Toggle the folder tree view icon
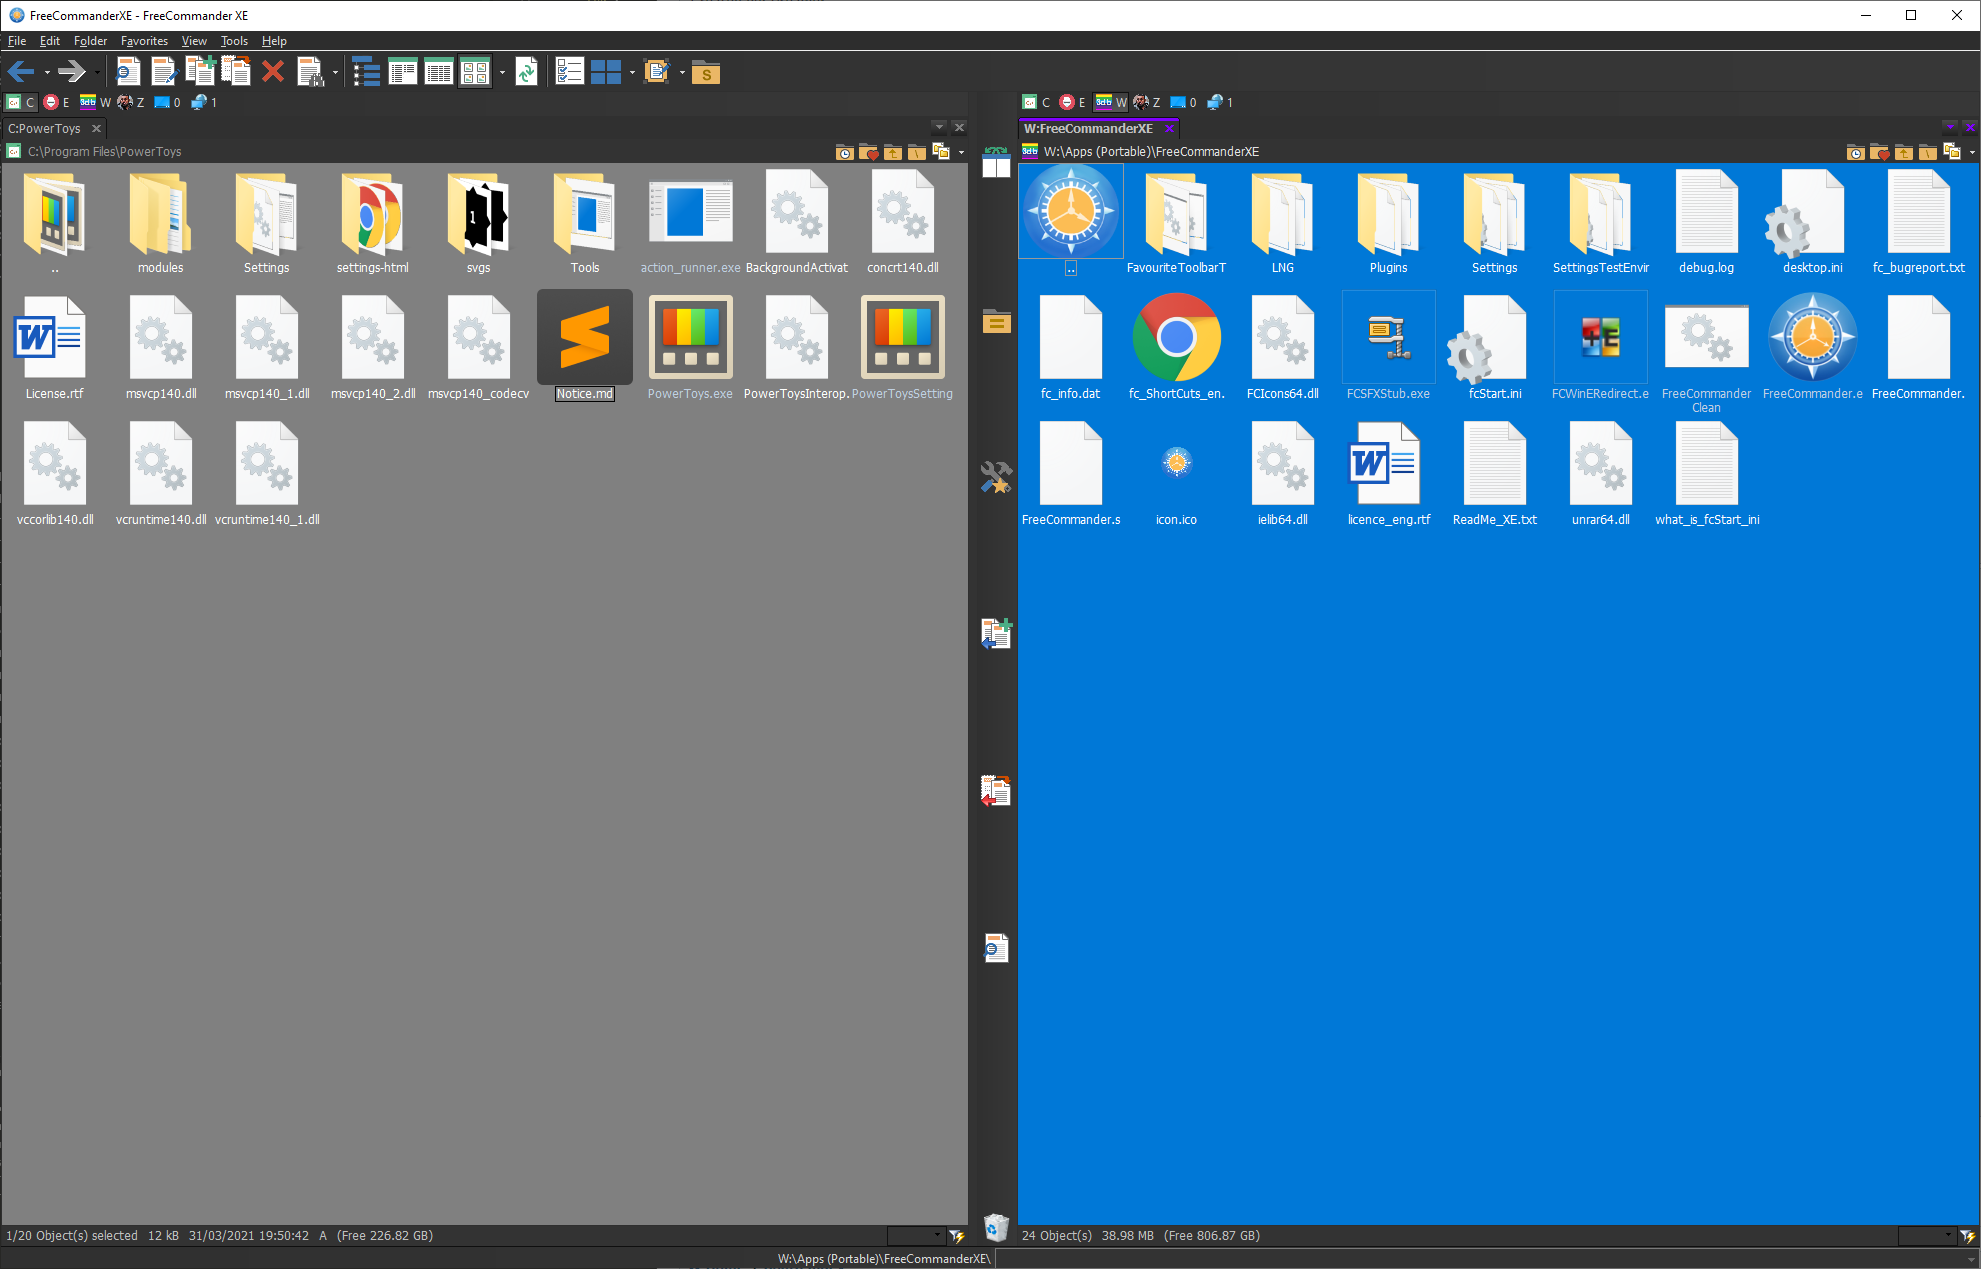The image size is (1981, 1269). [366, 72]
